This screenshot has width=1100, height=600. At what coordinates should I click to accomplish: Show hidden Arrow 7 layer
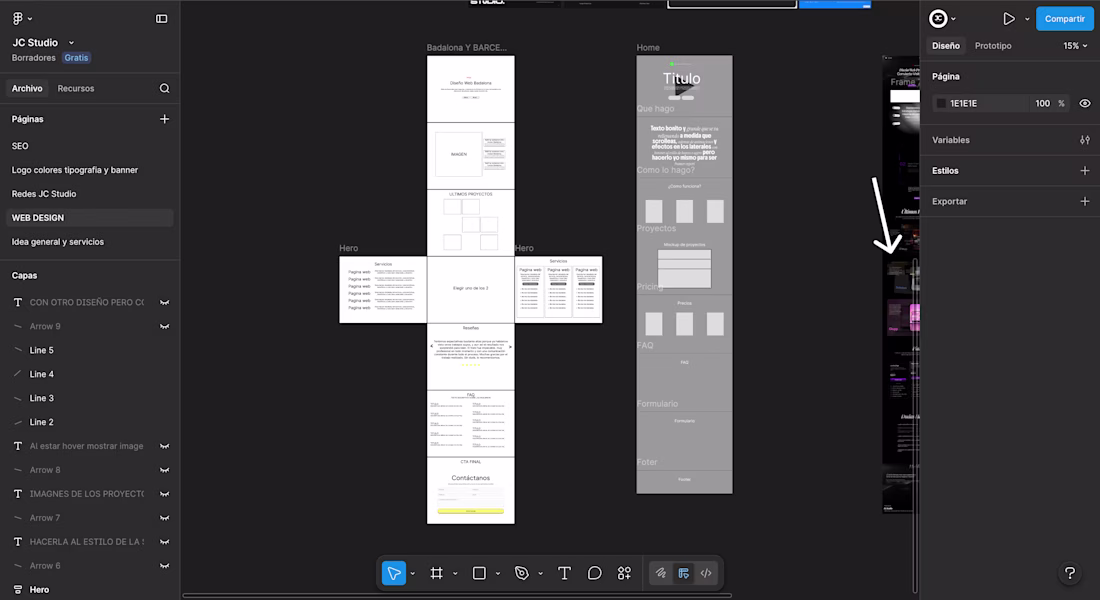coord(164,518)
